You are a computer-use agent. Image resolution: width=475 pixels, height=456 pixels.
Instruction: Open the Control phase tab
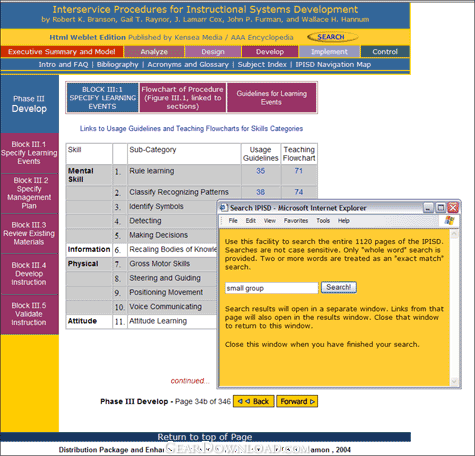tap(385, 52)
